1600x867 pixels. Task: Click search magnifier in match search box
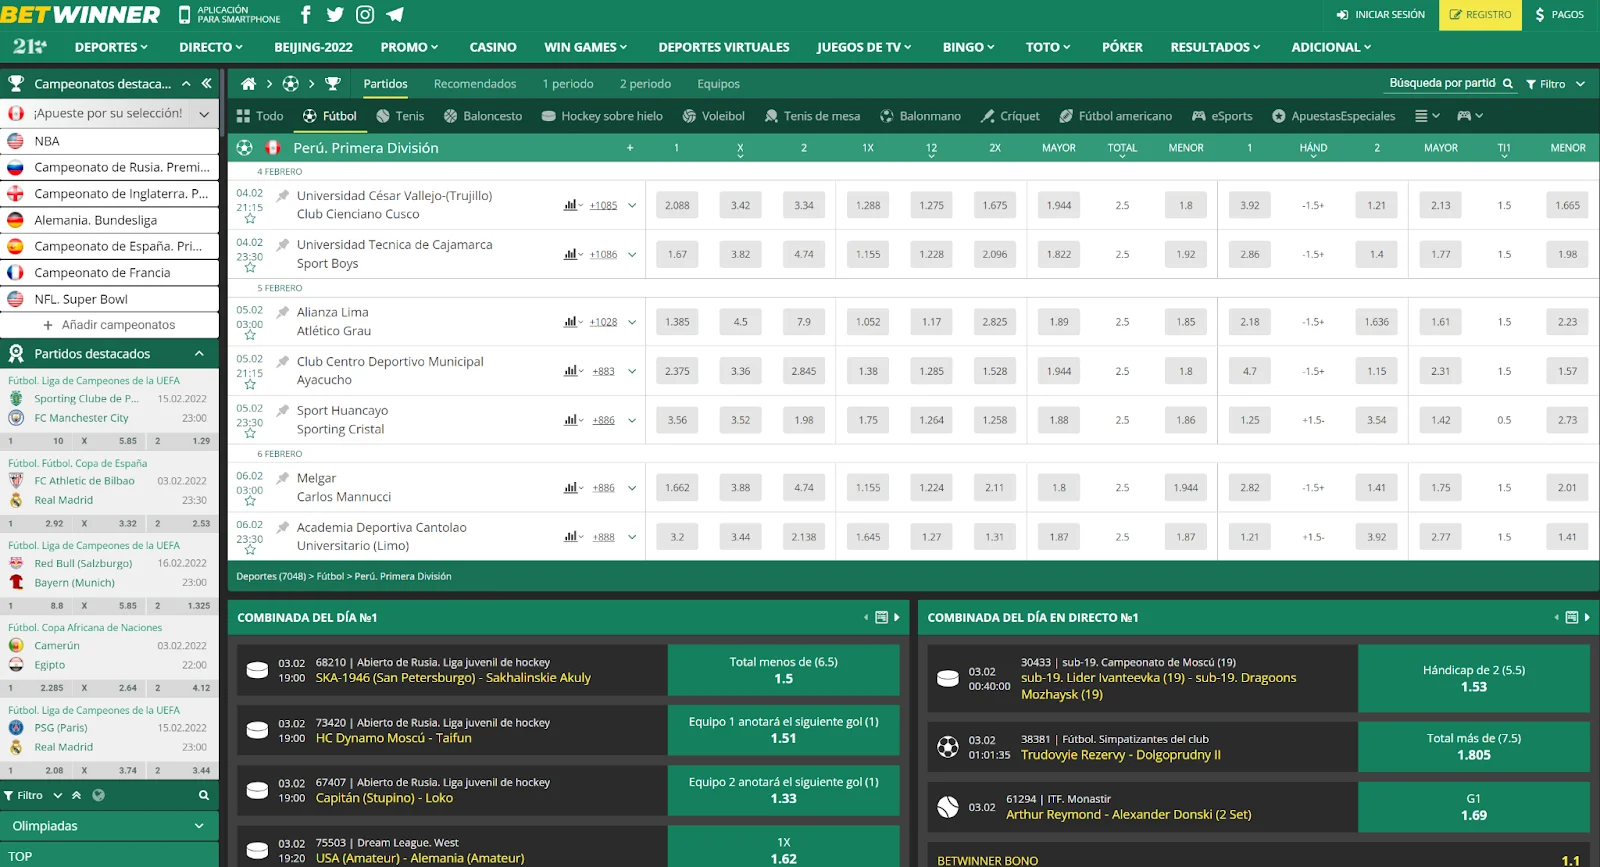(x=1507, y=84)
